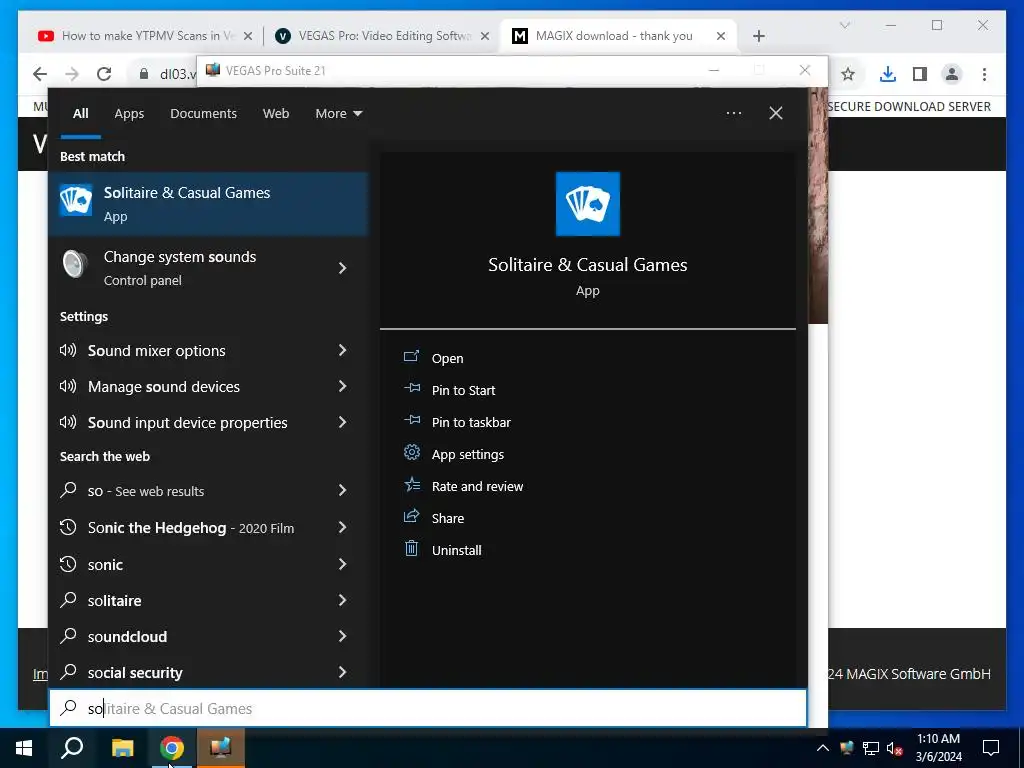1024x768 pixels.
Task: Expand solitaire suggestion chevron
Action: (x=342, y=600)
